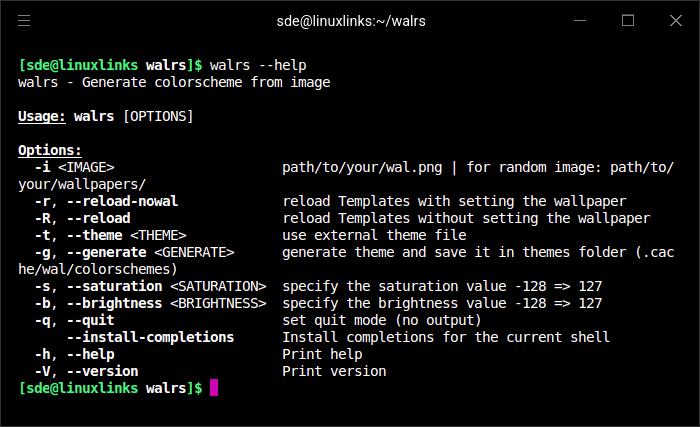
Task: Click the -q, --quit option
Action: coord(75,320)
